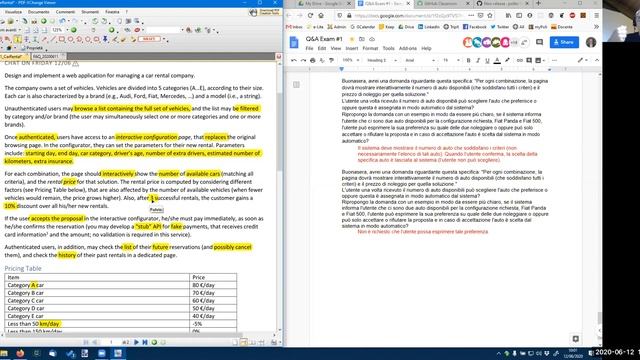Open the Arial font dropdown in Docs

click(420, 60)
